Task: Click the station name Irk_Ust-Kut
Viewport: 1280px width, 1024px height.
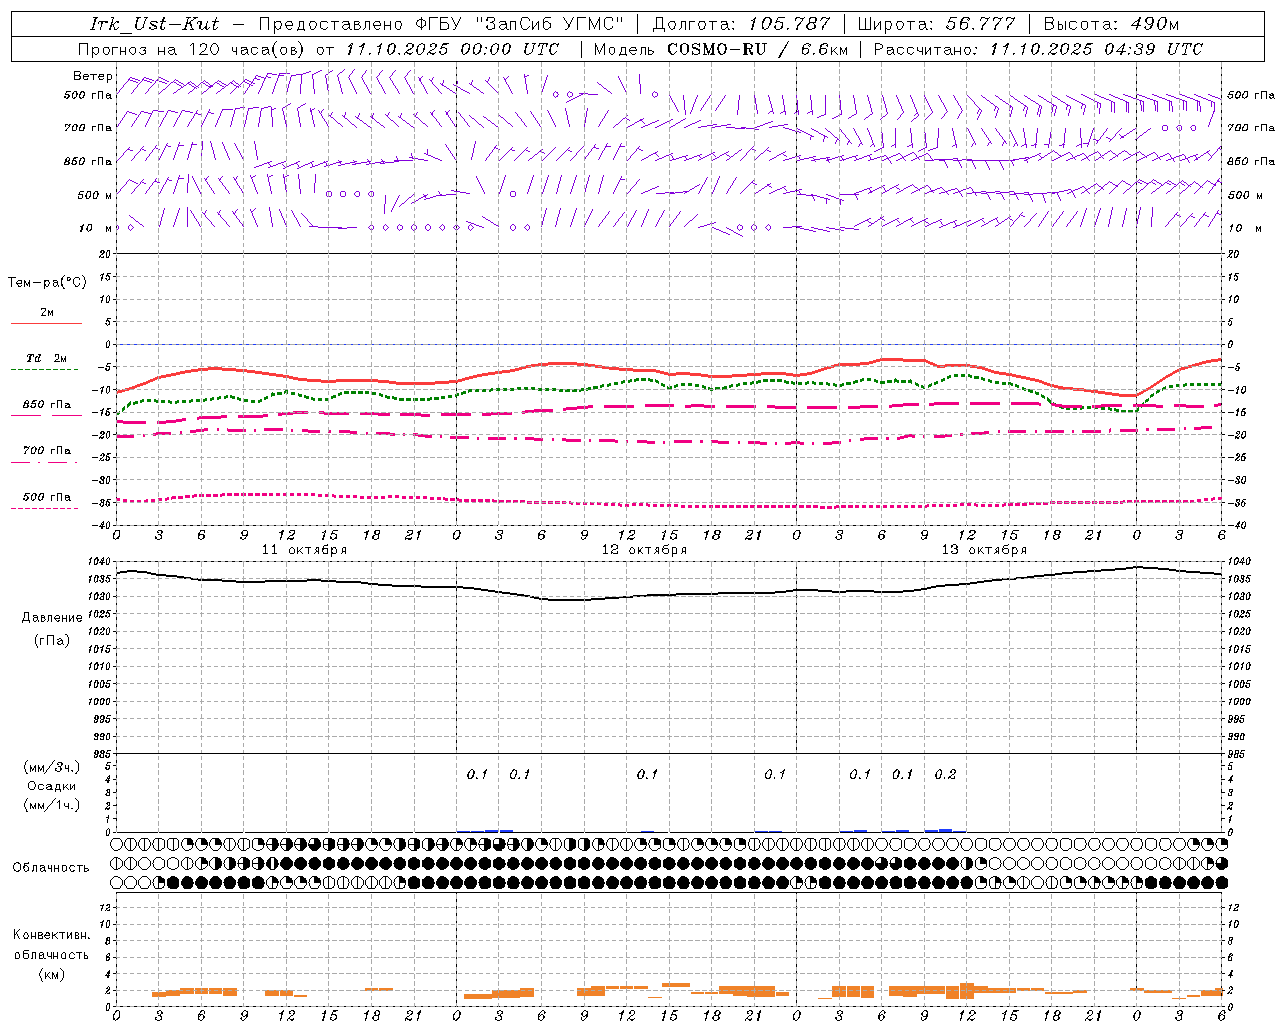Action: 155,24
